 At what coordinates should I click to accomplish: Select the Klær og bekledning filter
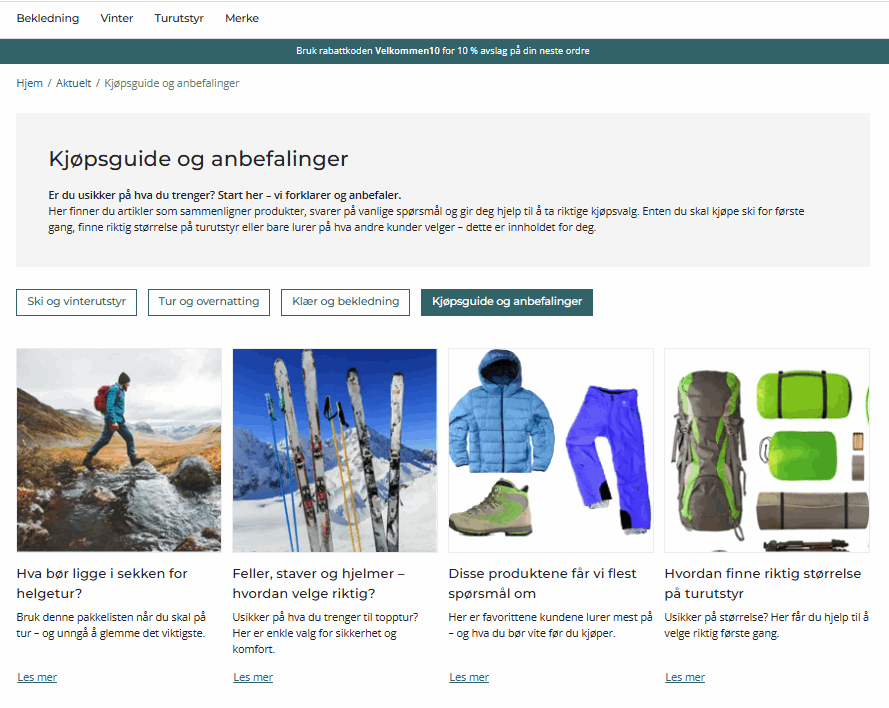tap(345, 302)
